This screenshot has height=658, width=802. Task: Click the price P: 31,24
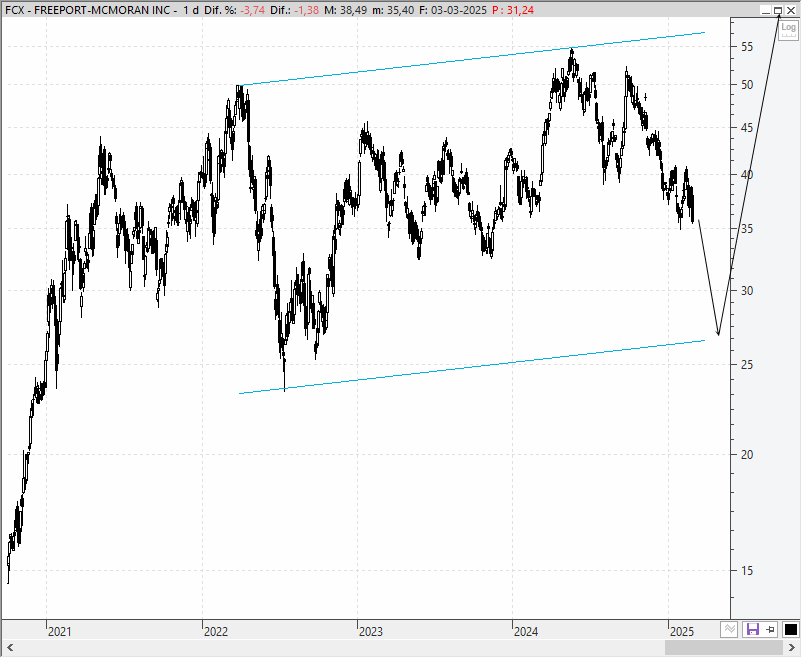pyautogui.click(x=513, y=10)
